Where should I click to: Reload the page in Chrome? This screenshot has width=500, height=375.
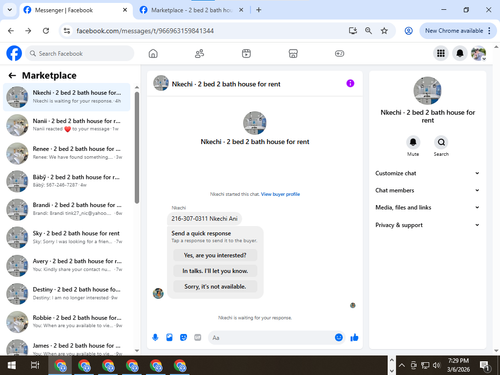coord(46,31)
